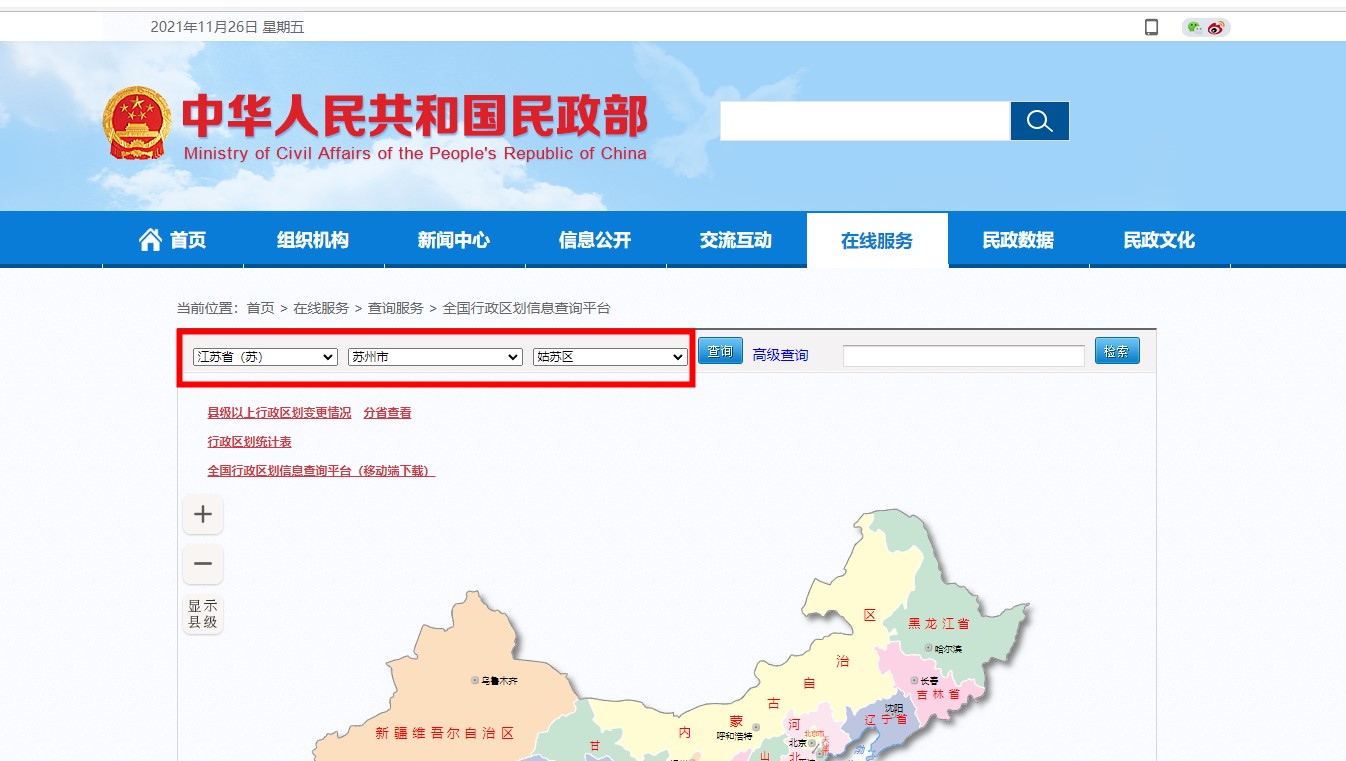
Task: Zoom out the map with minus button
Action: (x=203, y=564)
